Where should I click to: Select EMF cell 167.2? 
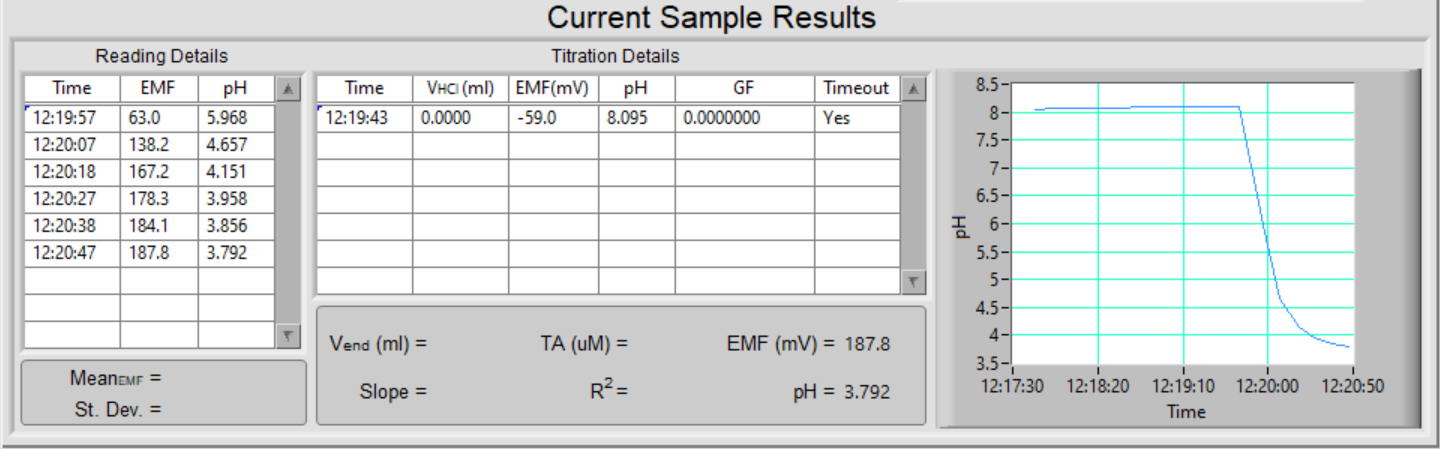(x=159, y=172)
